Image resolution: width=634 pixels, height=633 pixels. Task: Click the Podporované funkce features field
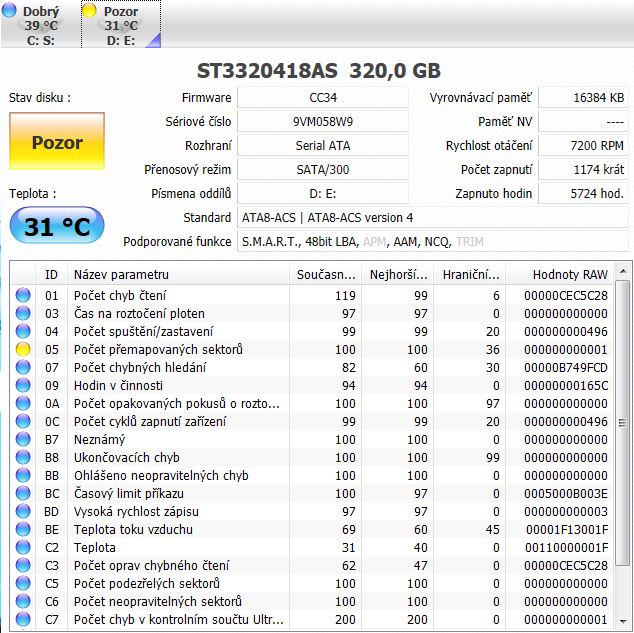point(433,241)
